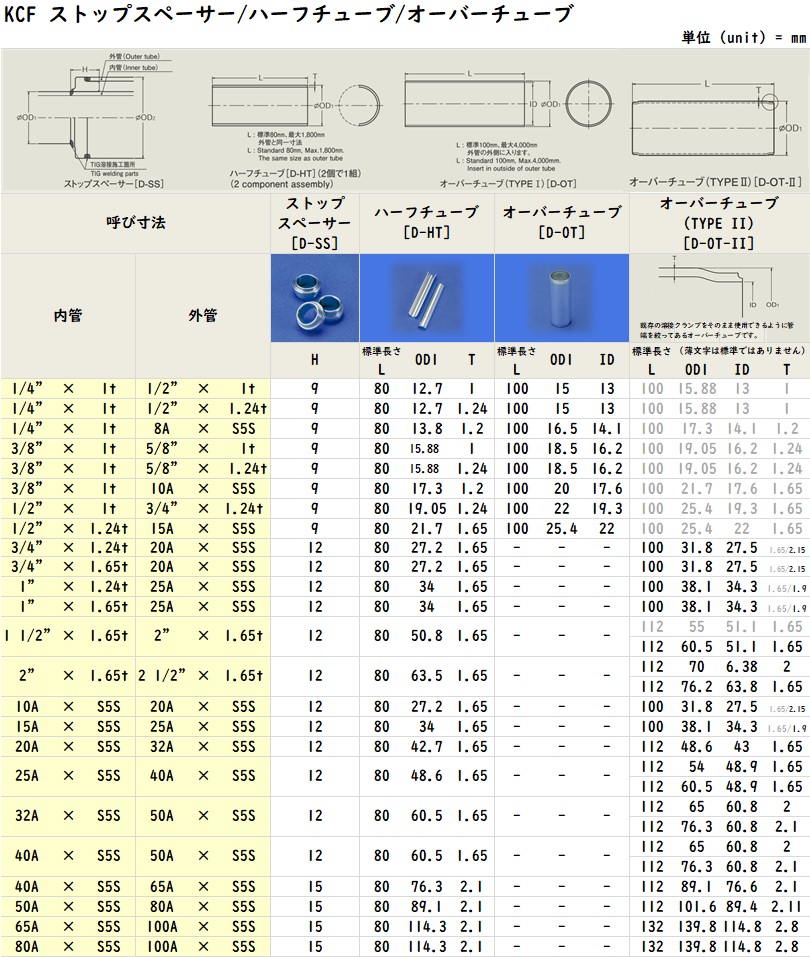810x957 pixels.
Task: Click the TYPE II ID value '6.38'
Action: (742, 667)
